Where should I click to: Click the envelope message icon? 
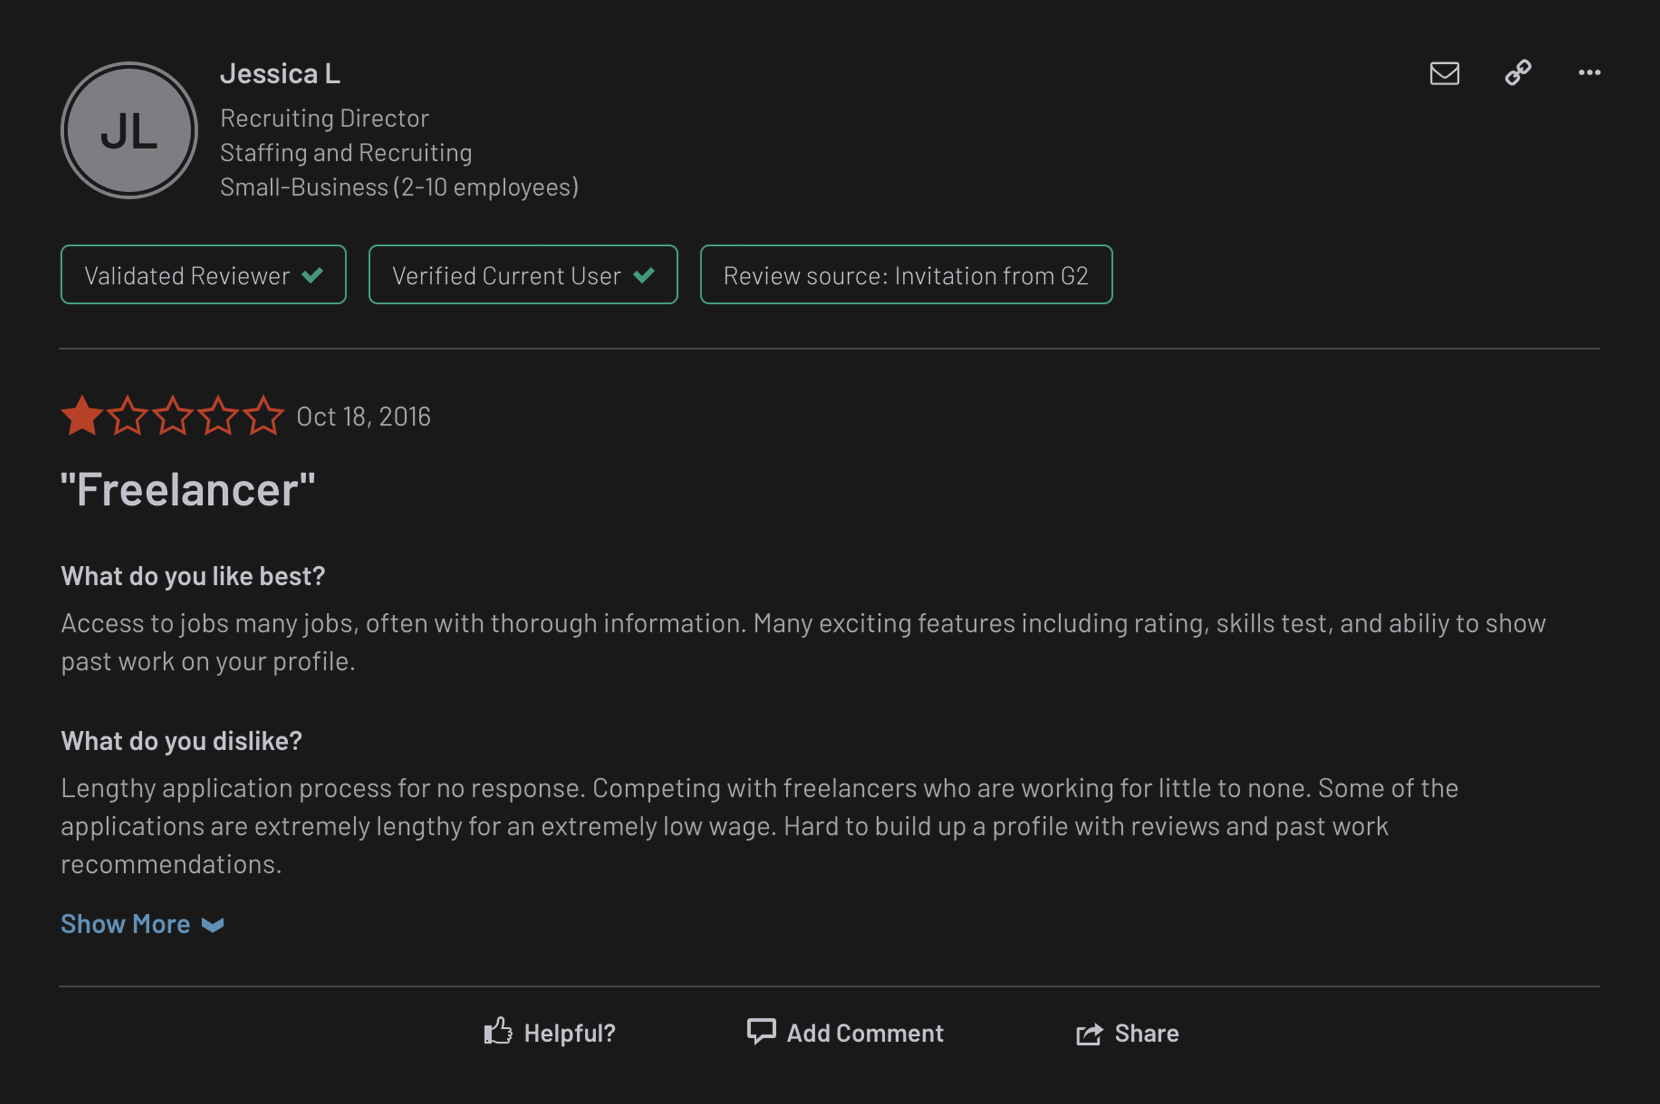pos(1444,73)
